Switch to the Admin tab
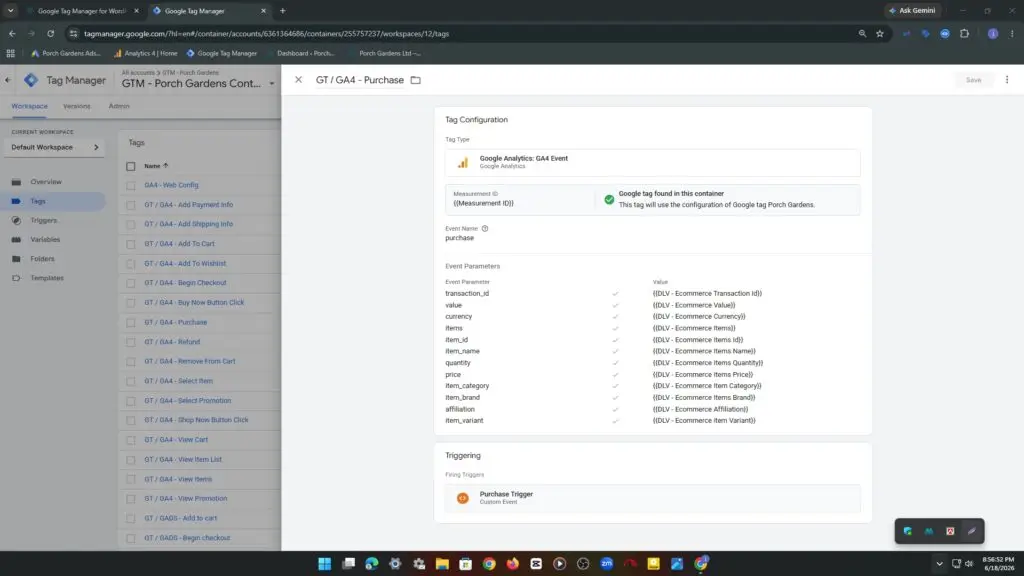Viewport: 1024px width, 576px height. pyautogui.click(x=119, y=106)
